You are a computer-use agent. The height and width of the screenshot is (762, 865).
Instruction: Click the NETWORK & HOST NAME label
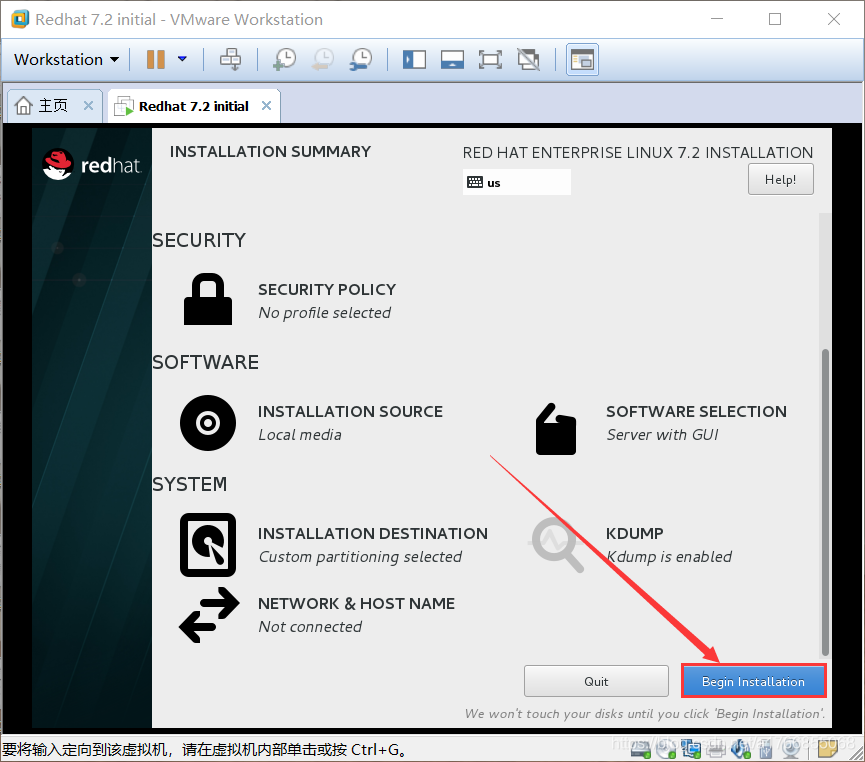356,604
